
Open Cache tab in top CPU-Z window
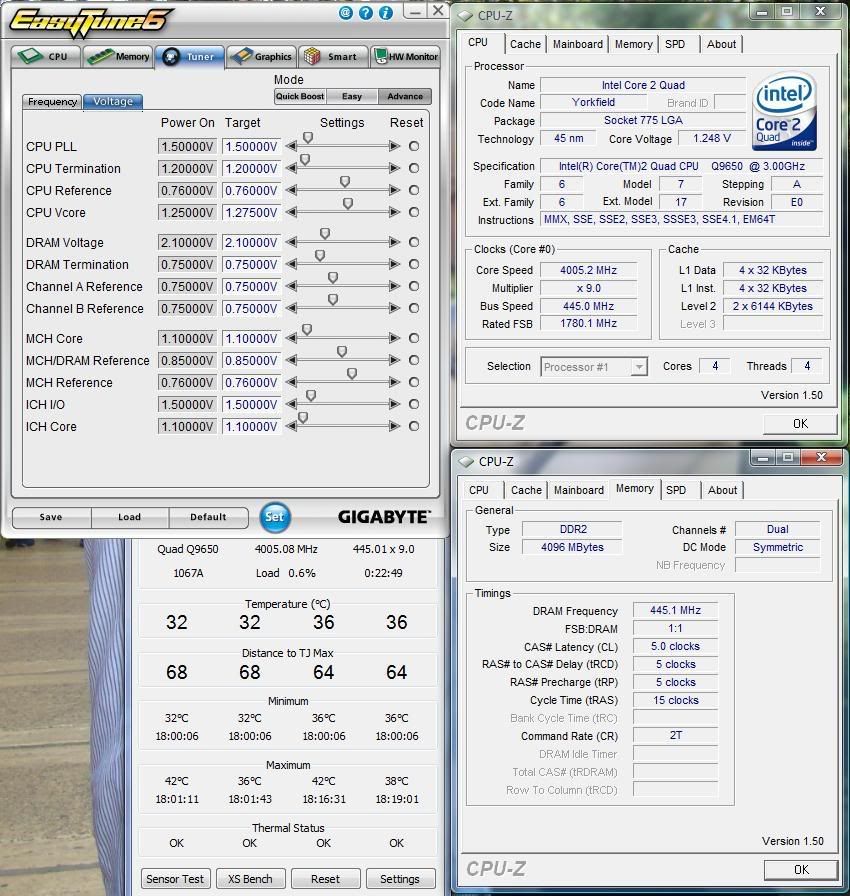tap(525, 44)
